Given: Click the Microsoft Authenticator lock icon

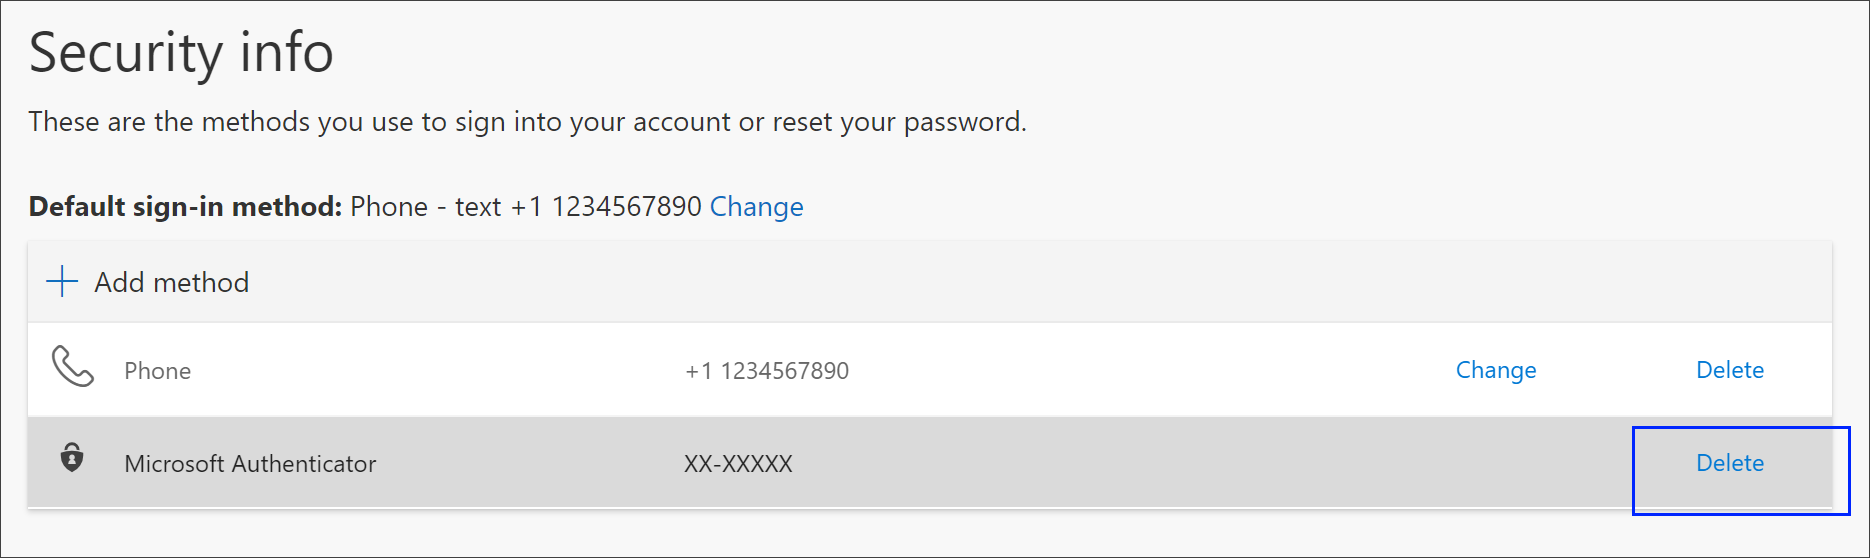Looking at the screenshot, I should (x=72, y=458).
